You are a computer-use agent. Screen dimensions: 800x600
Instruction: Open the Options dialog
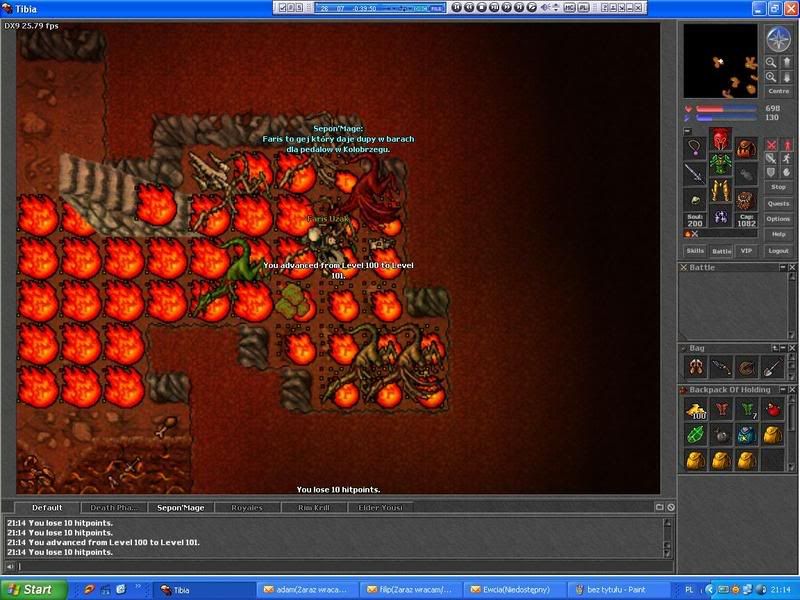779,219
